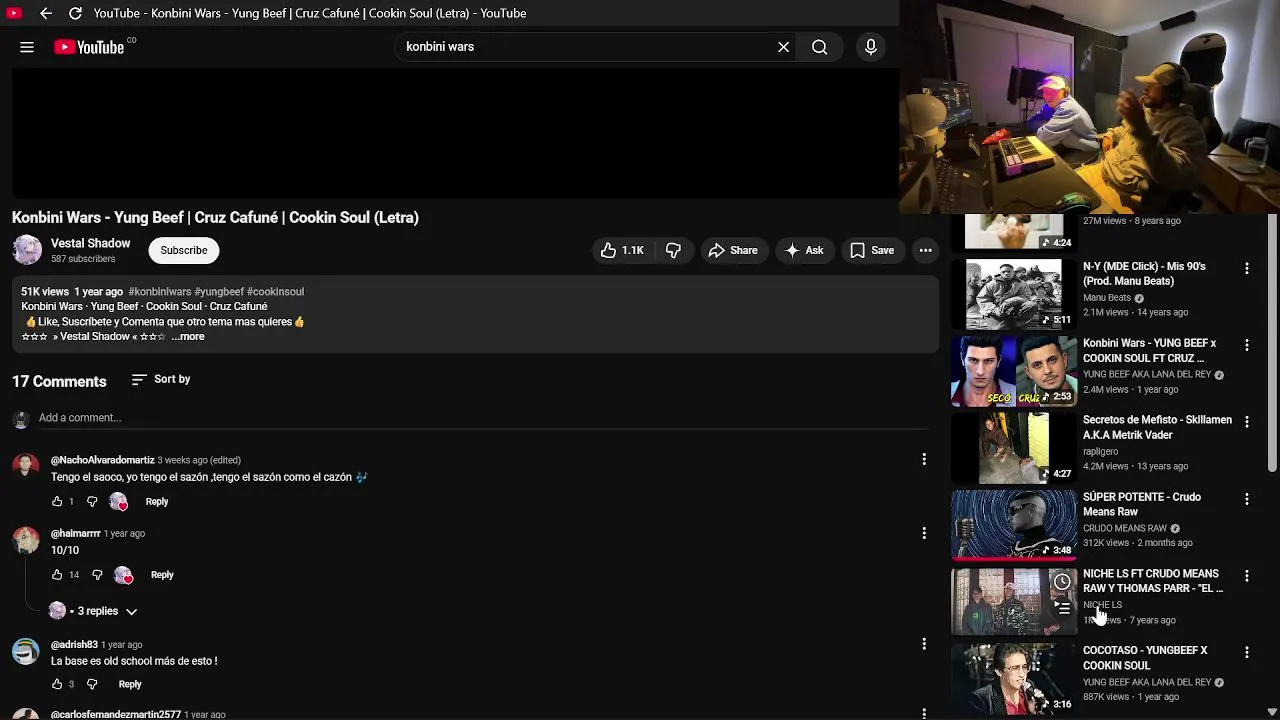The width and height of the screenshot is (1280, 720).
Task: Reply to adrish83's comment
Action: (130, 685)
